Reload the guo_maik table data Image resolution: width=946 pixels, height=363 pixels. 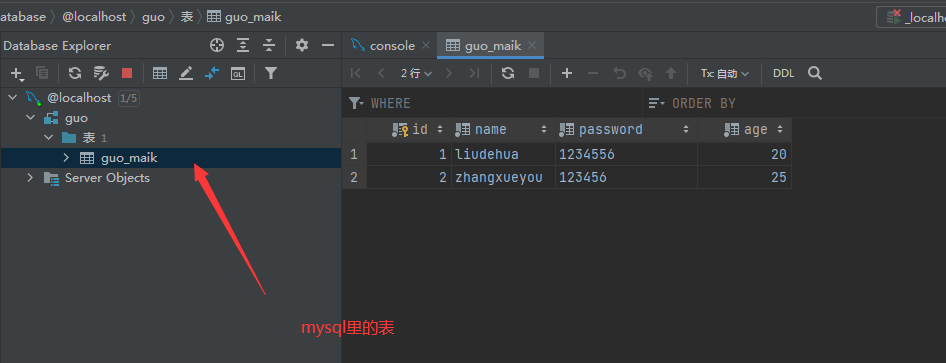(x=508, y=74)
